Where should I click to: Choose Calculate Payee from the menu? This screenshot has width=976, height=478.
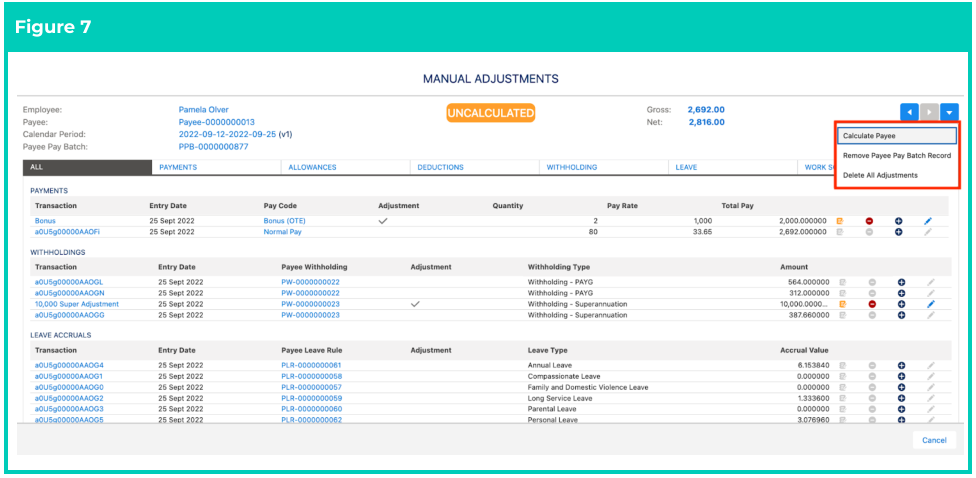[897, 136]
